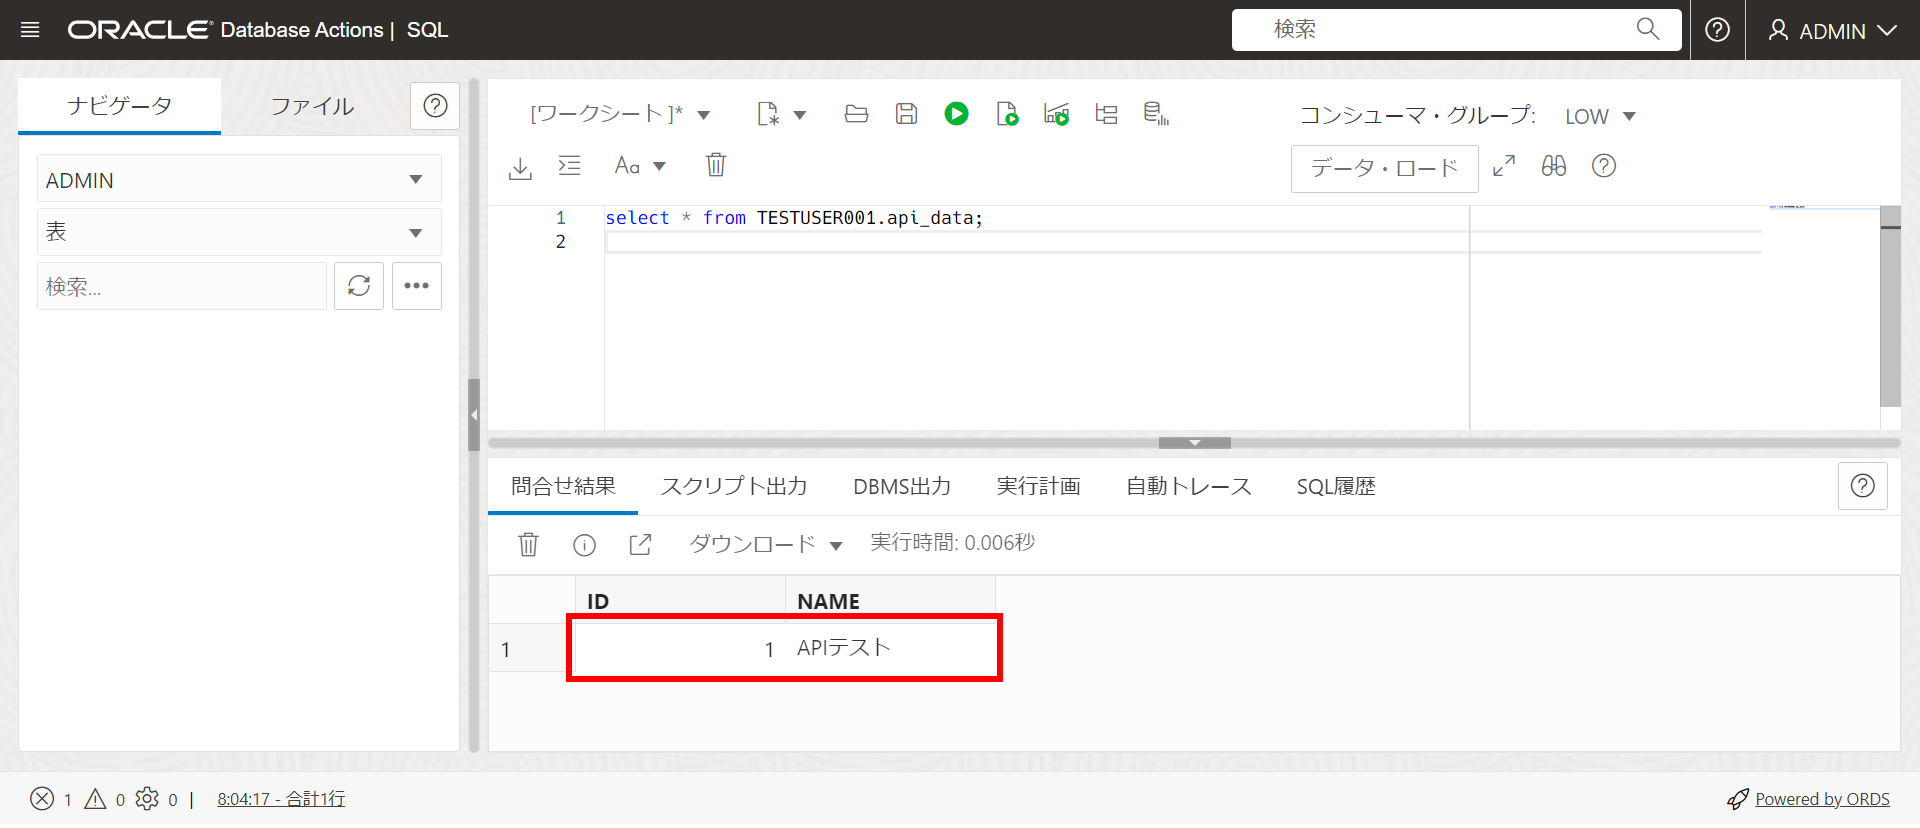Click the ID column header
This screenshot has width=1920, height=828.
680,601
